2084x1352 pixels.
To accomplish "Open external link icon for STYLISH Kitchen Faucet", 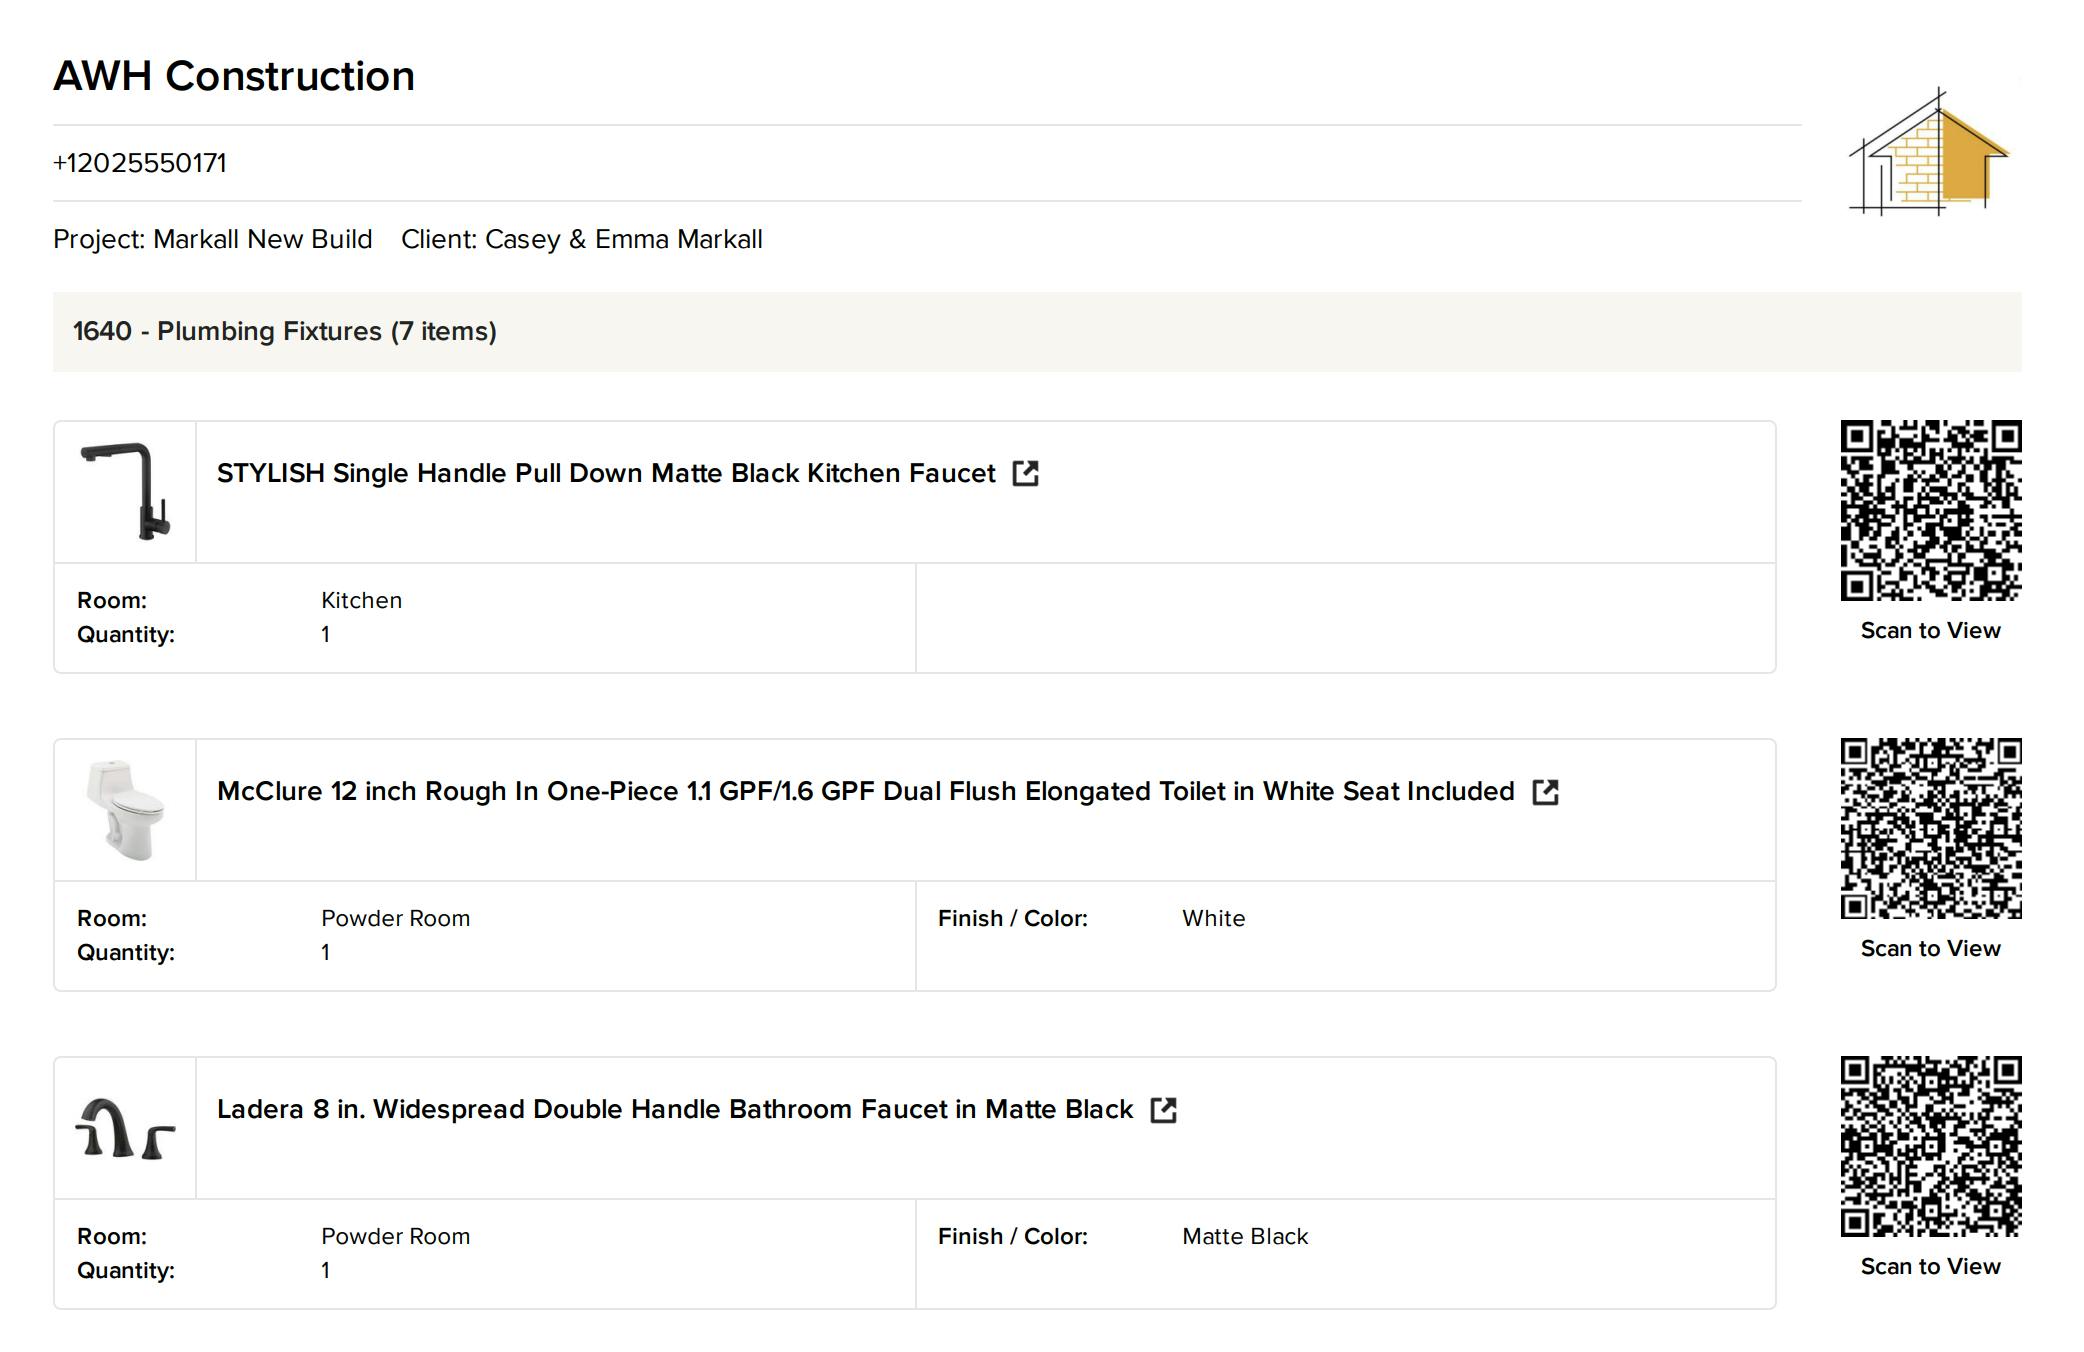I will 1026,473.
